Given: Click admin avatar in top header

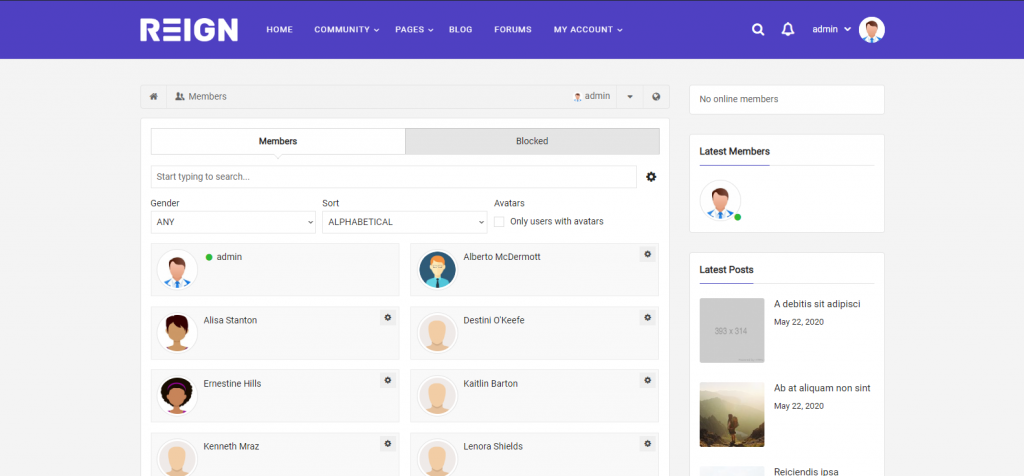Looking at the screenshot, I should coord(871,29).
